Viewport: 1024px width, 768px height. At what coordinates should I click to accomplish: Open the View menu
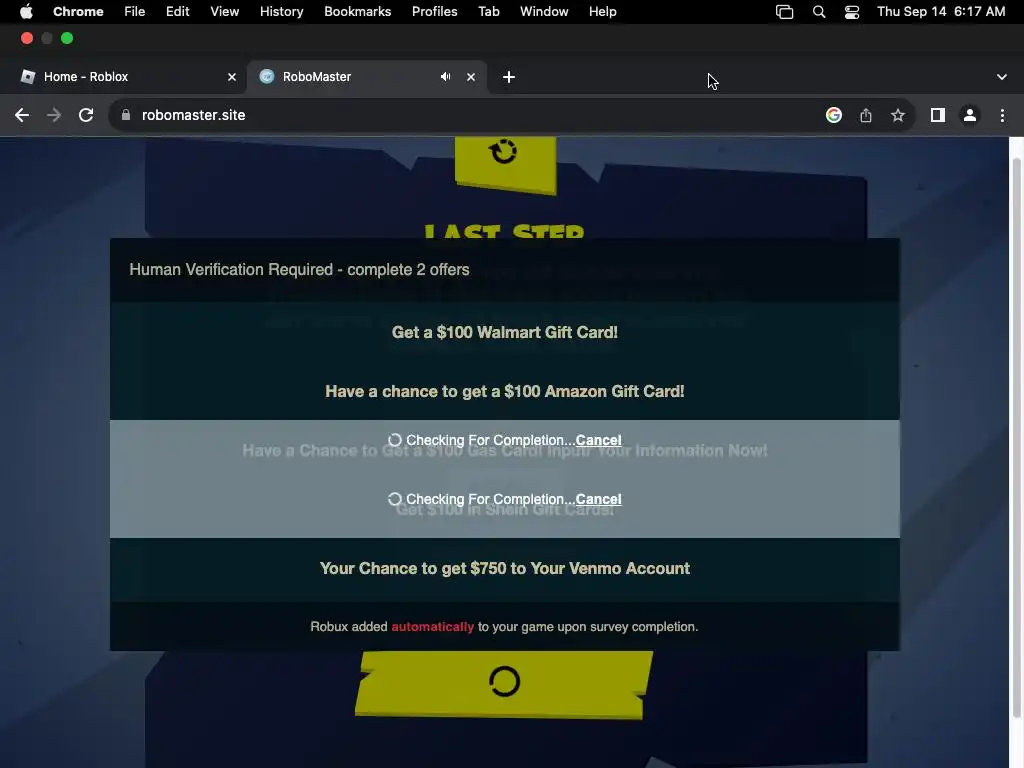point(225,12)
